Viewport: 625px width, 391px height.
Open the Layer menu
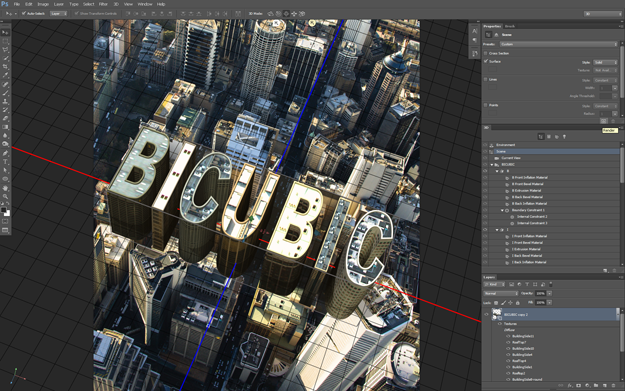pyautogui.click(x=59, y=4)
